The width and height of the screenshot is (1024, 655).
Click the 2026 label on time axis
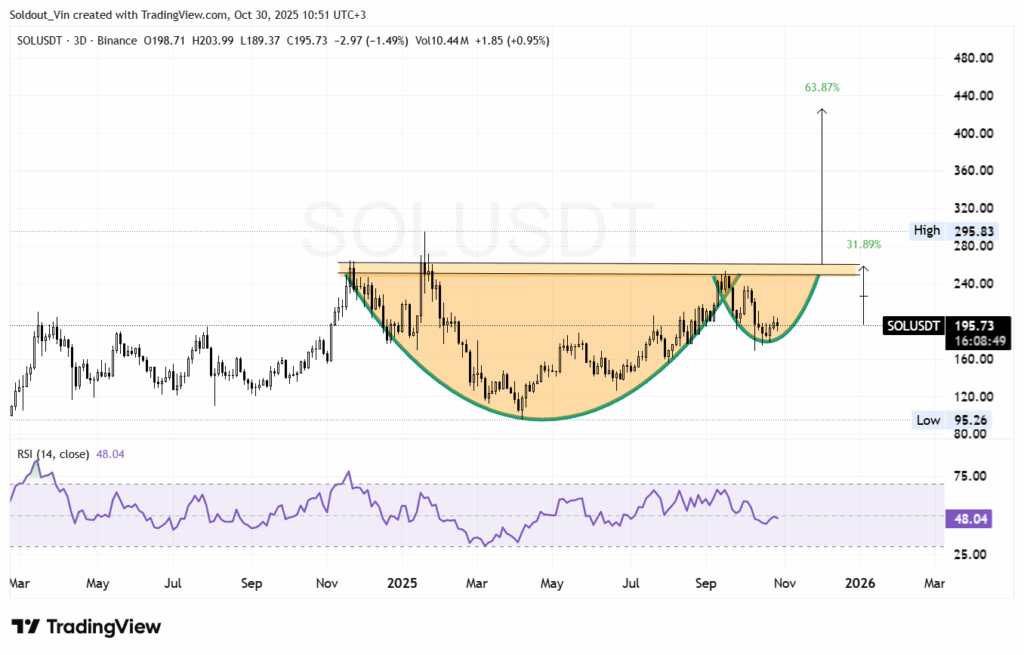(x=861, y=582)
